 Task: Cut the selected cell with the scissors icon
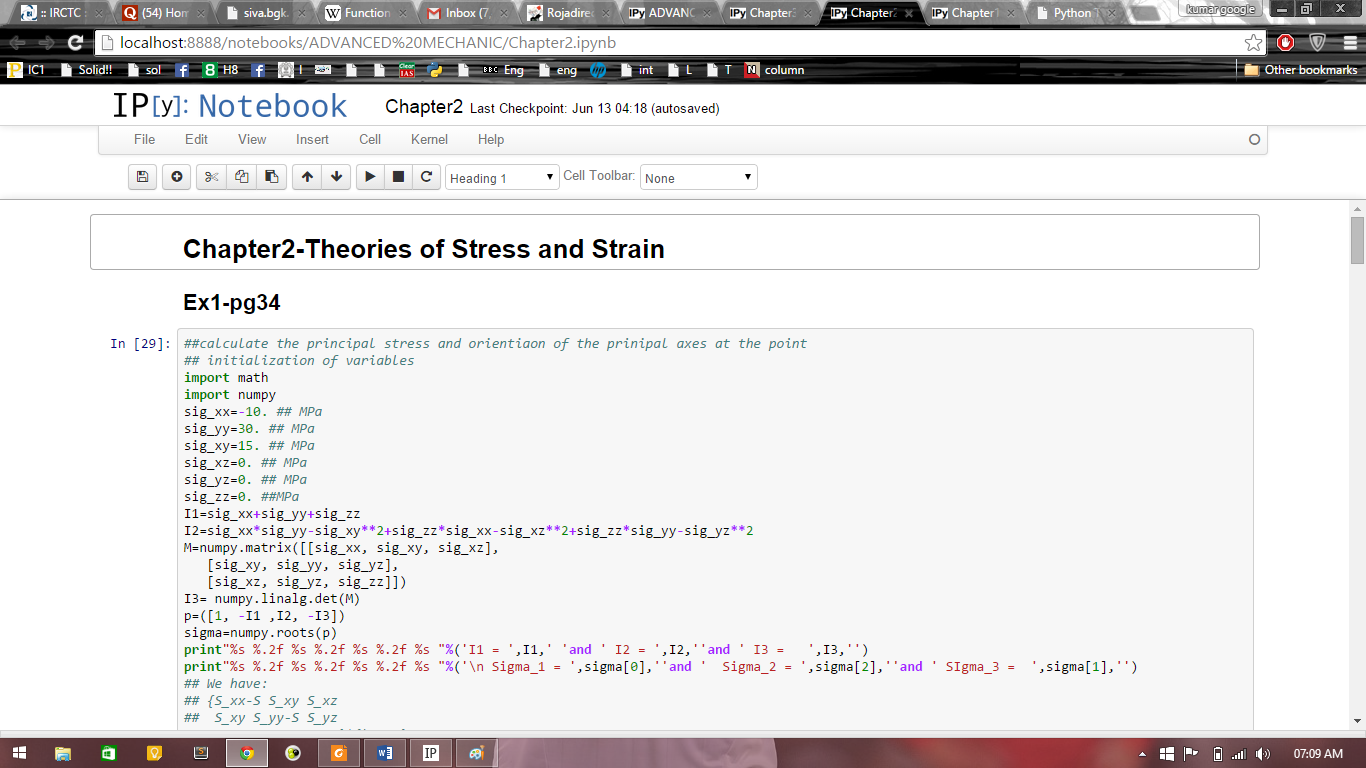pos(211,177)
